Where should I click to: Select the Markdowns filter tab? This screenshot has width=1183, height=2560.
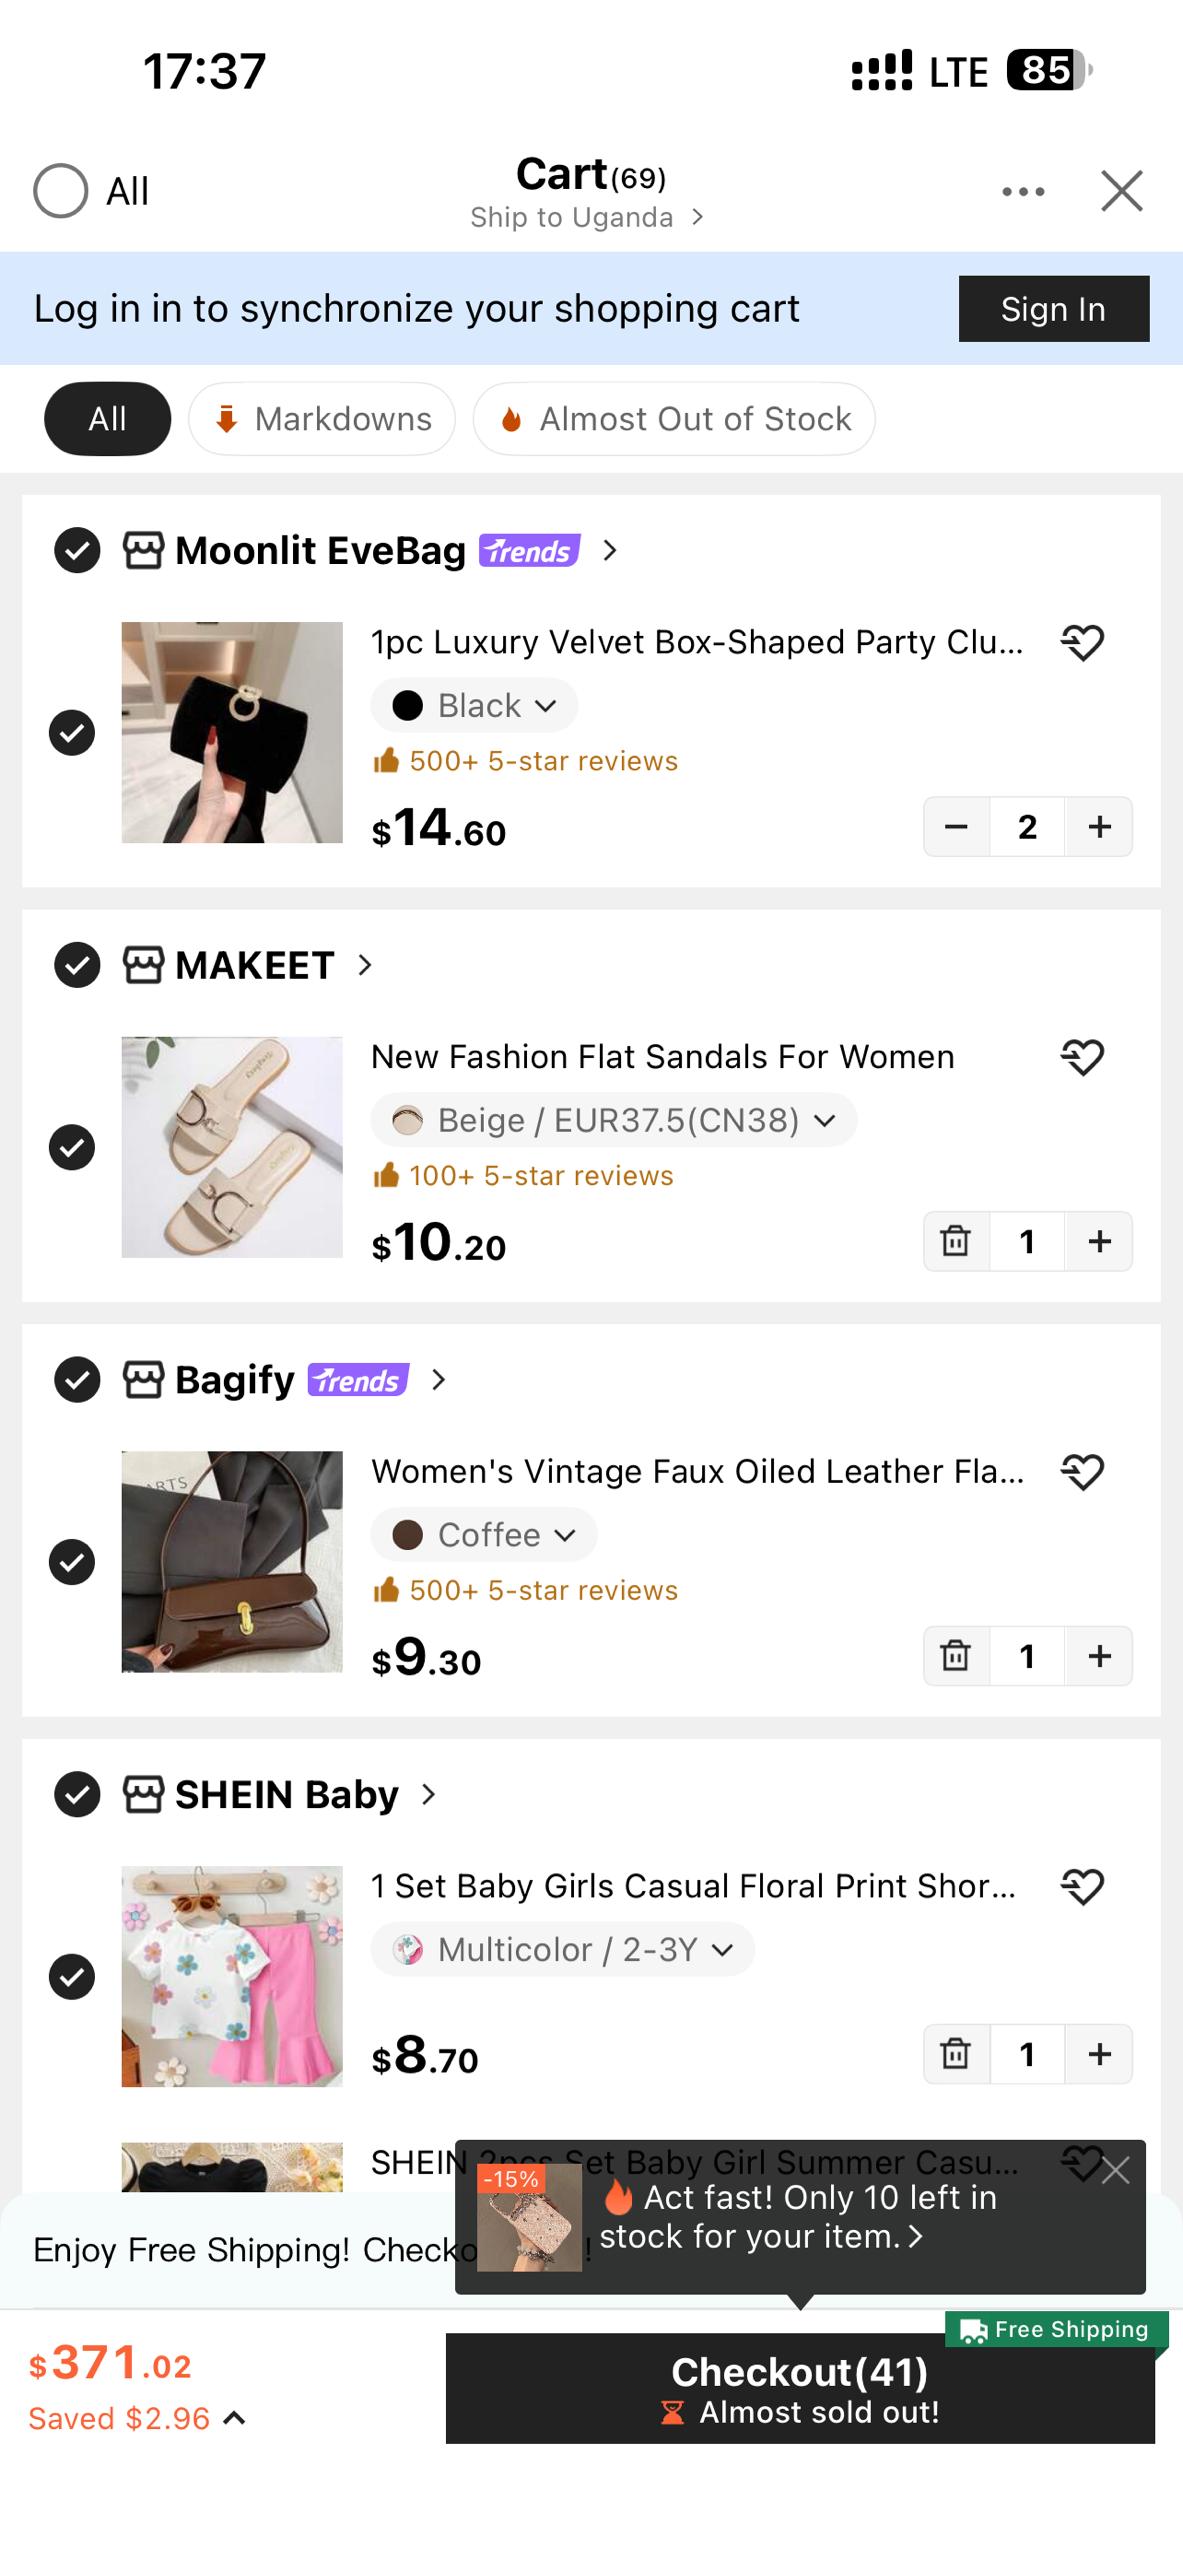click(x=322, y=419)
